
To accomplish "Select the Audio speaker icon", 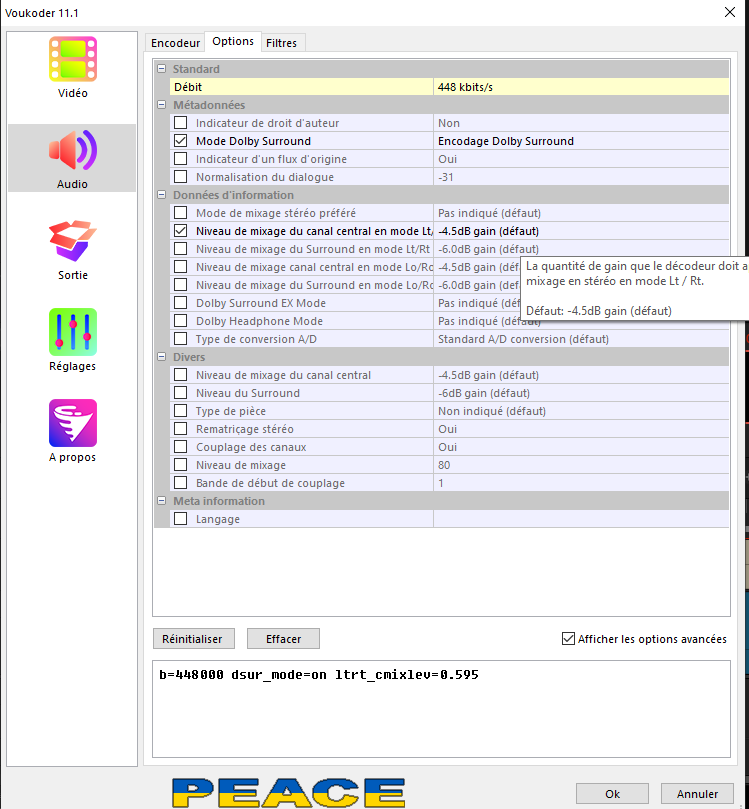I will coord(73,150).
